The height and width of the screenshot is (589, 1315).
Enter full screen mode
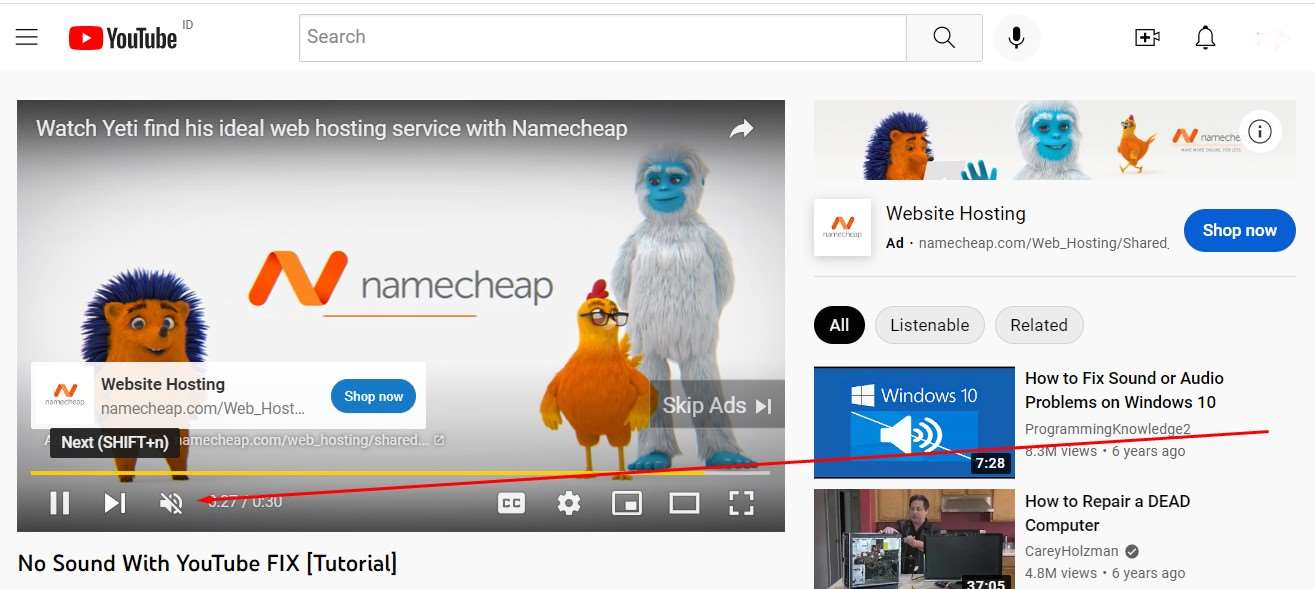(741, 503)
